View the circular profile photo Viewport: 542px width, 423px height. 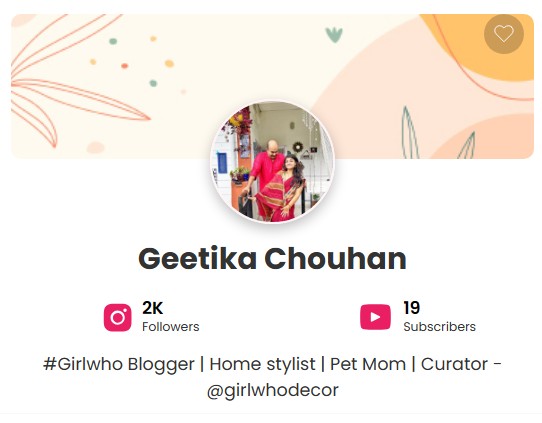272,162
